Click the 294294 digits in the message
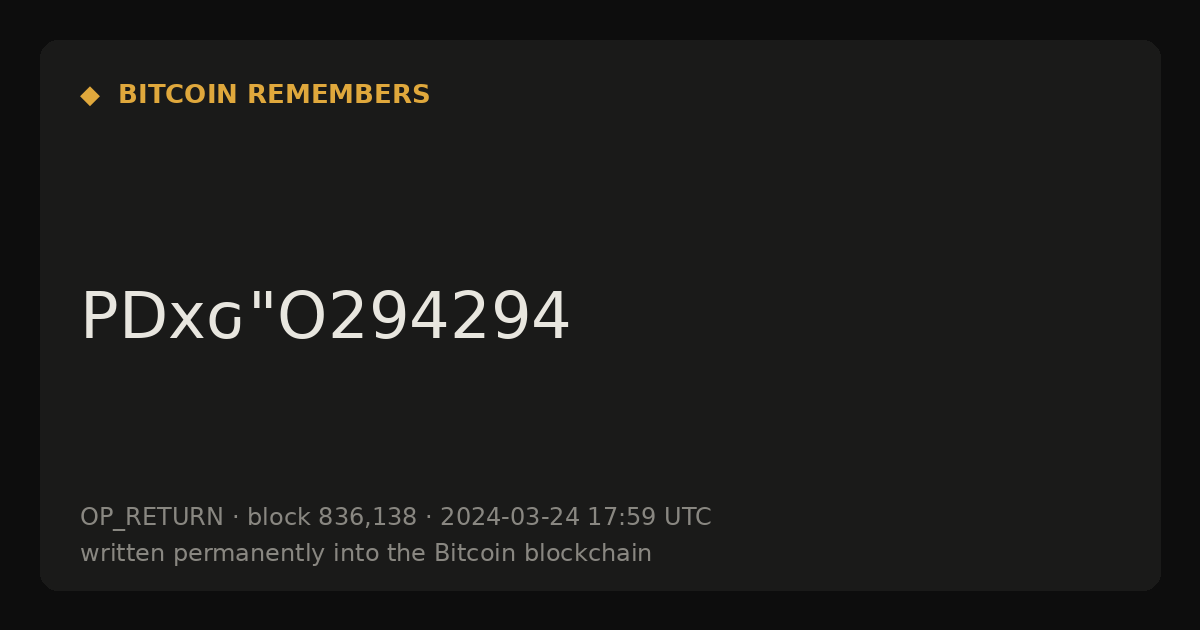The image size is (1200, 630). (x=455, y=317)
